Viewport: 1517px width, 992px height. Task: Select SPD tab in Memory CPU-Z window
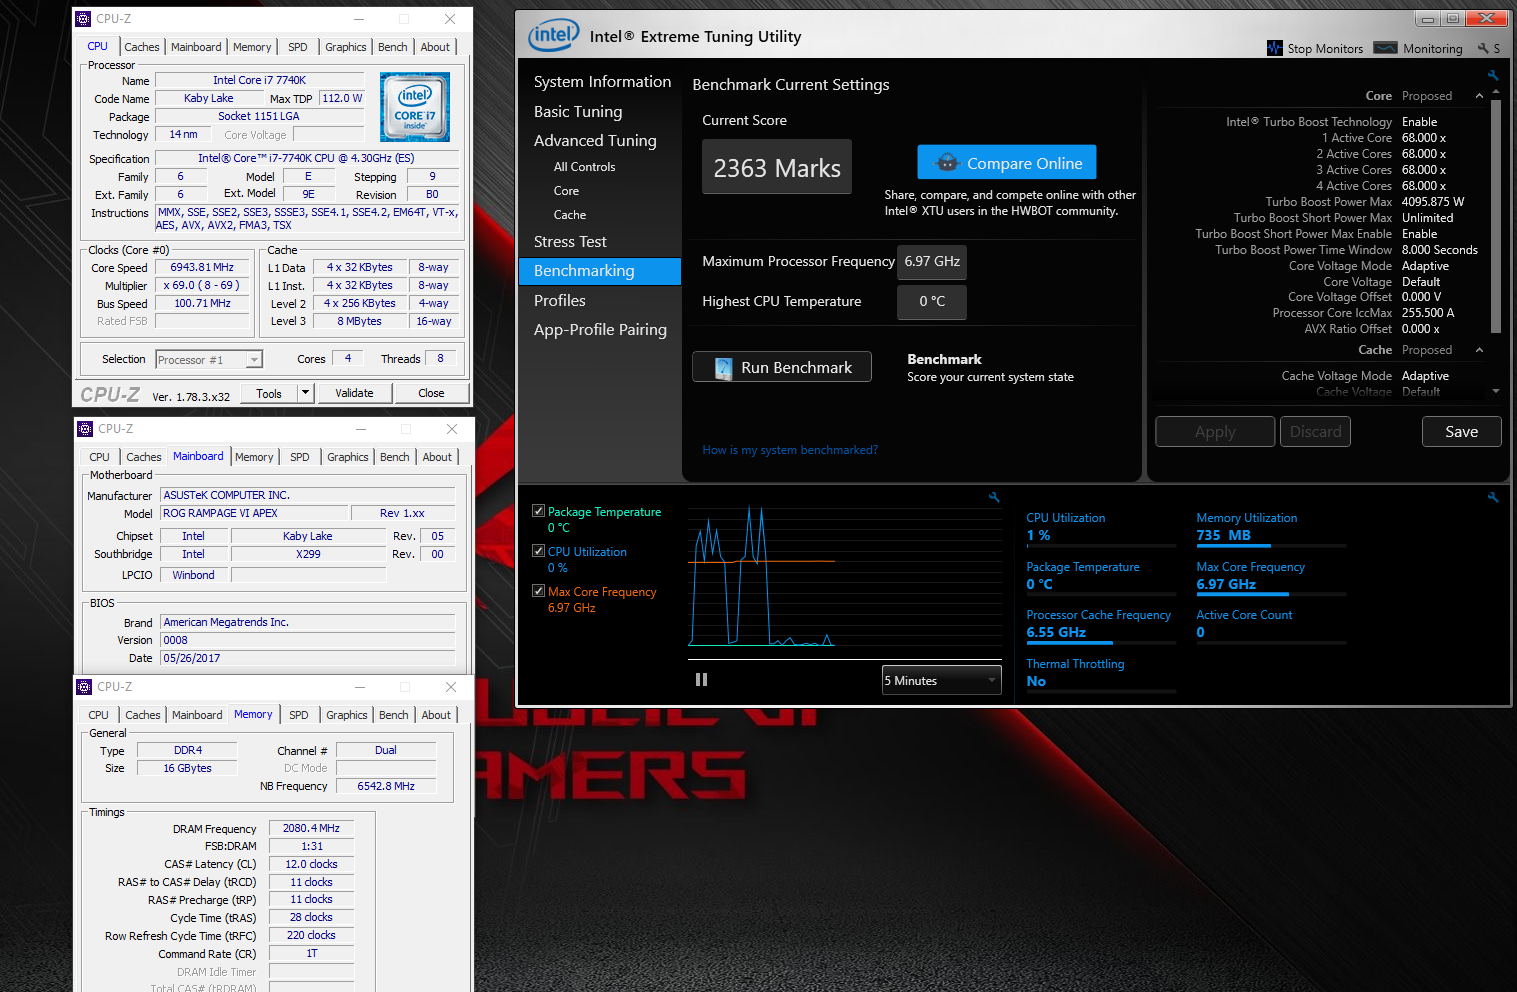299,715
